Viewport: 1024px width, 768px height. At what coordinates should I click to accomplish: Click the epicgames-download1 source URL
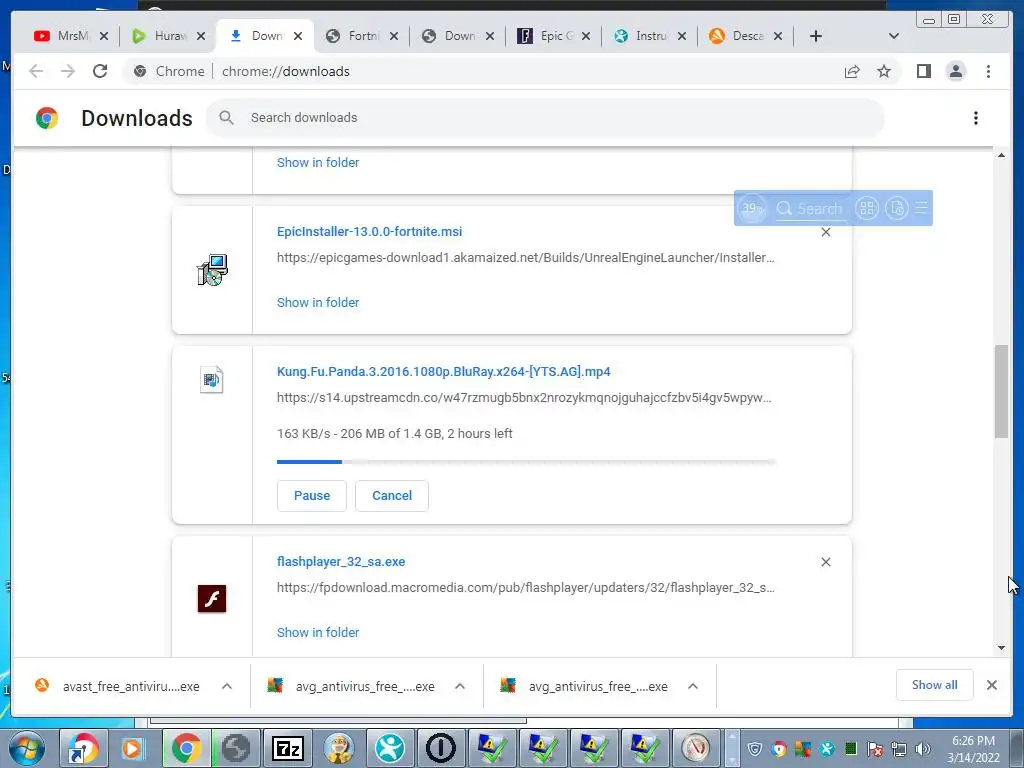click(526, 257)
